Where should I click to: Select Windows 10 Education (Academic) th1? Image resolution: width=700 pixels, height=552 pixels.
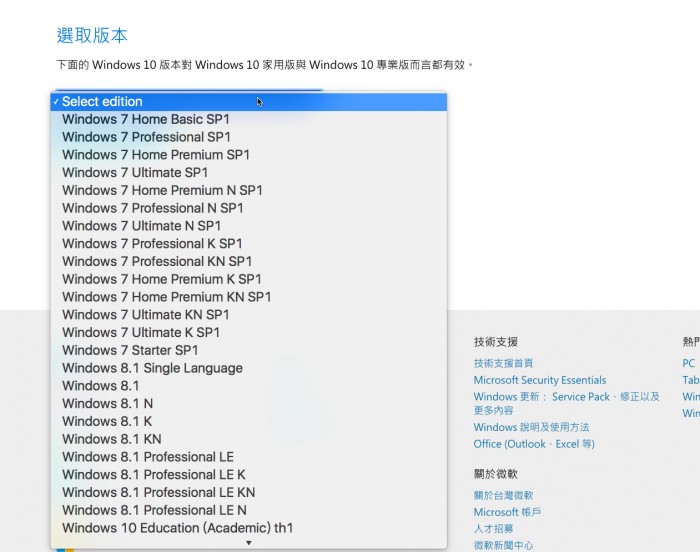pos(249,528)
